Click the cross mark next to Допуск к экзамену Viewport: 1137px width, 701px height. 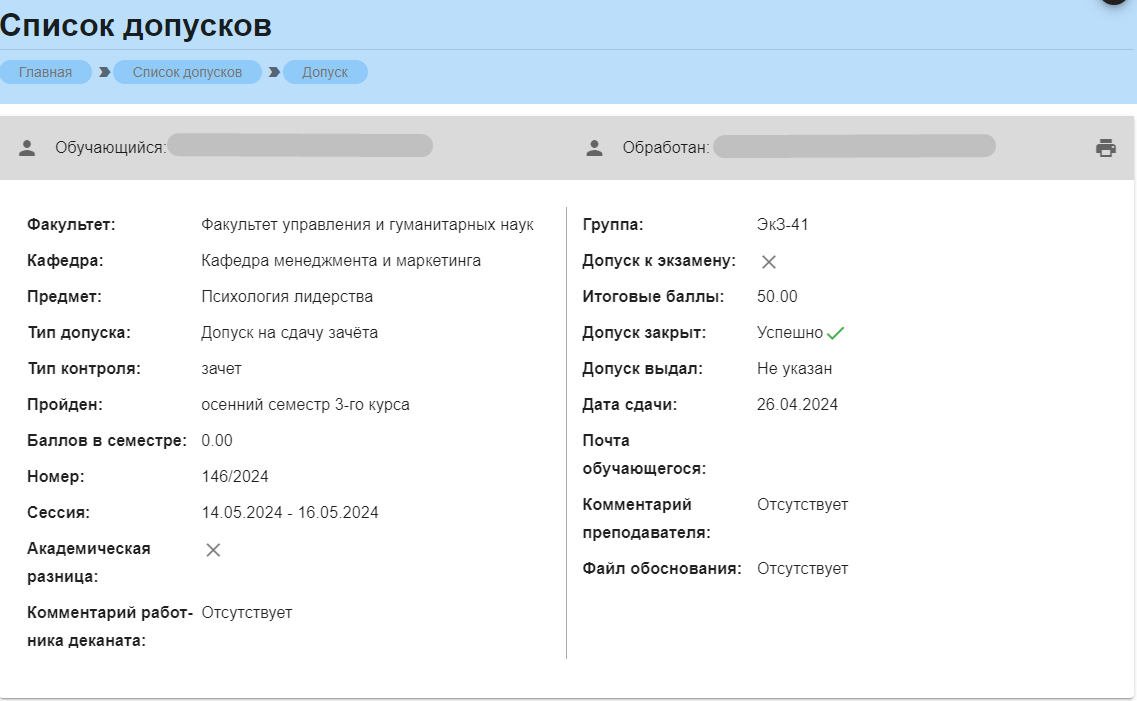[769, 262]
